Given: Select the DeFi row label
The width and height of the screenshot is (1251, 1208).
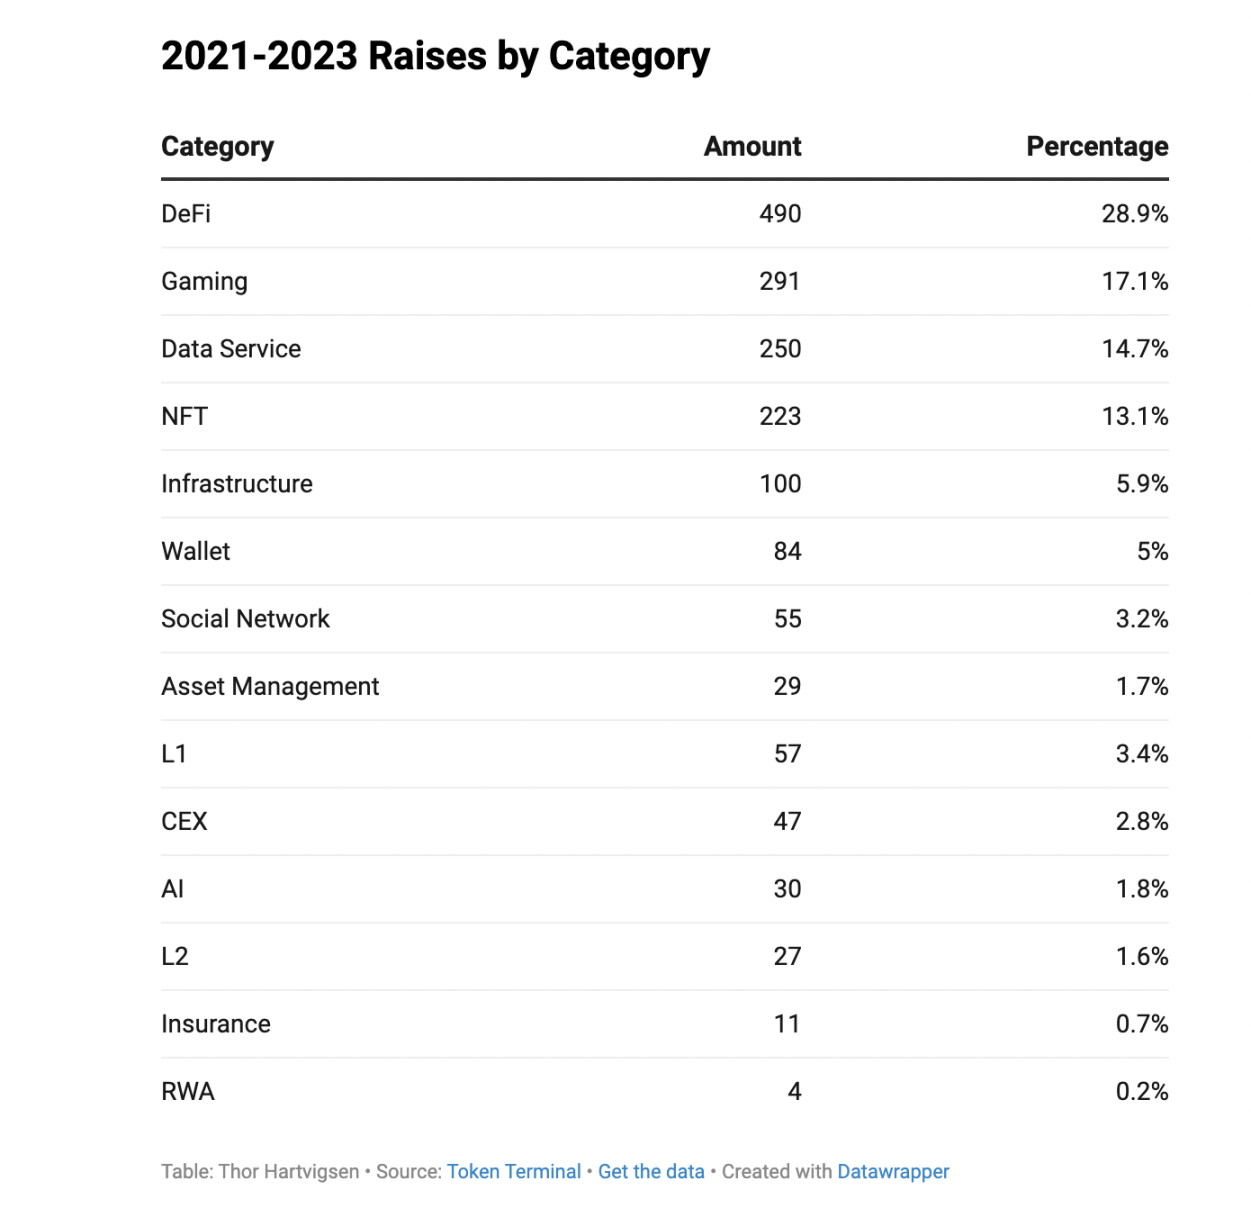Looking at the screenshot, I should click(x=186, y=214).
